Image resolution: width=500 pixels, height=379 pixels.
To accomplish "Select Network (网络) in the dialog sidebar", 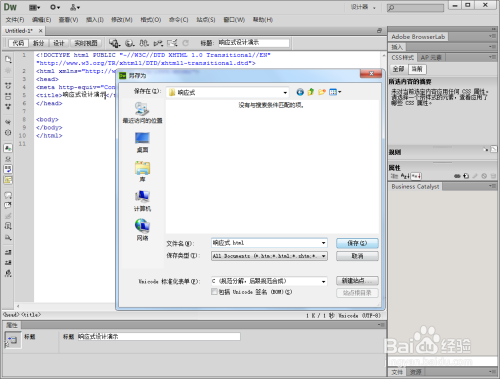I will tap(142, 230).
